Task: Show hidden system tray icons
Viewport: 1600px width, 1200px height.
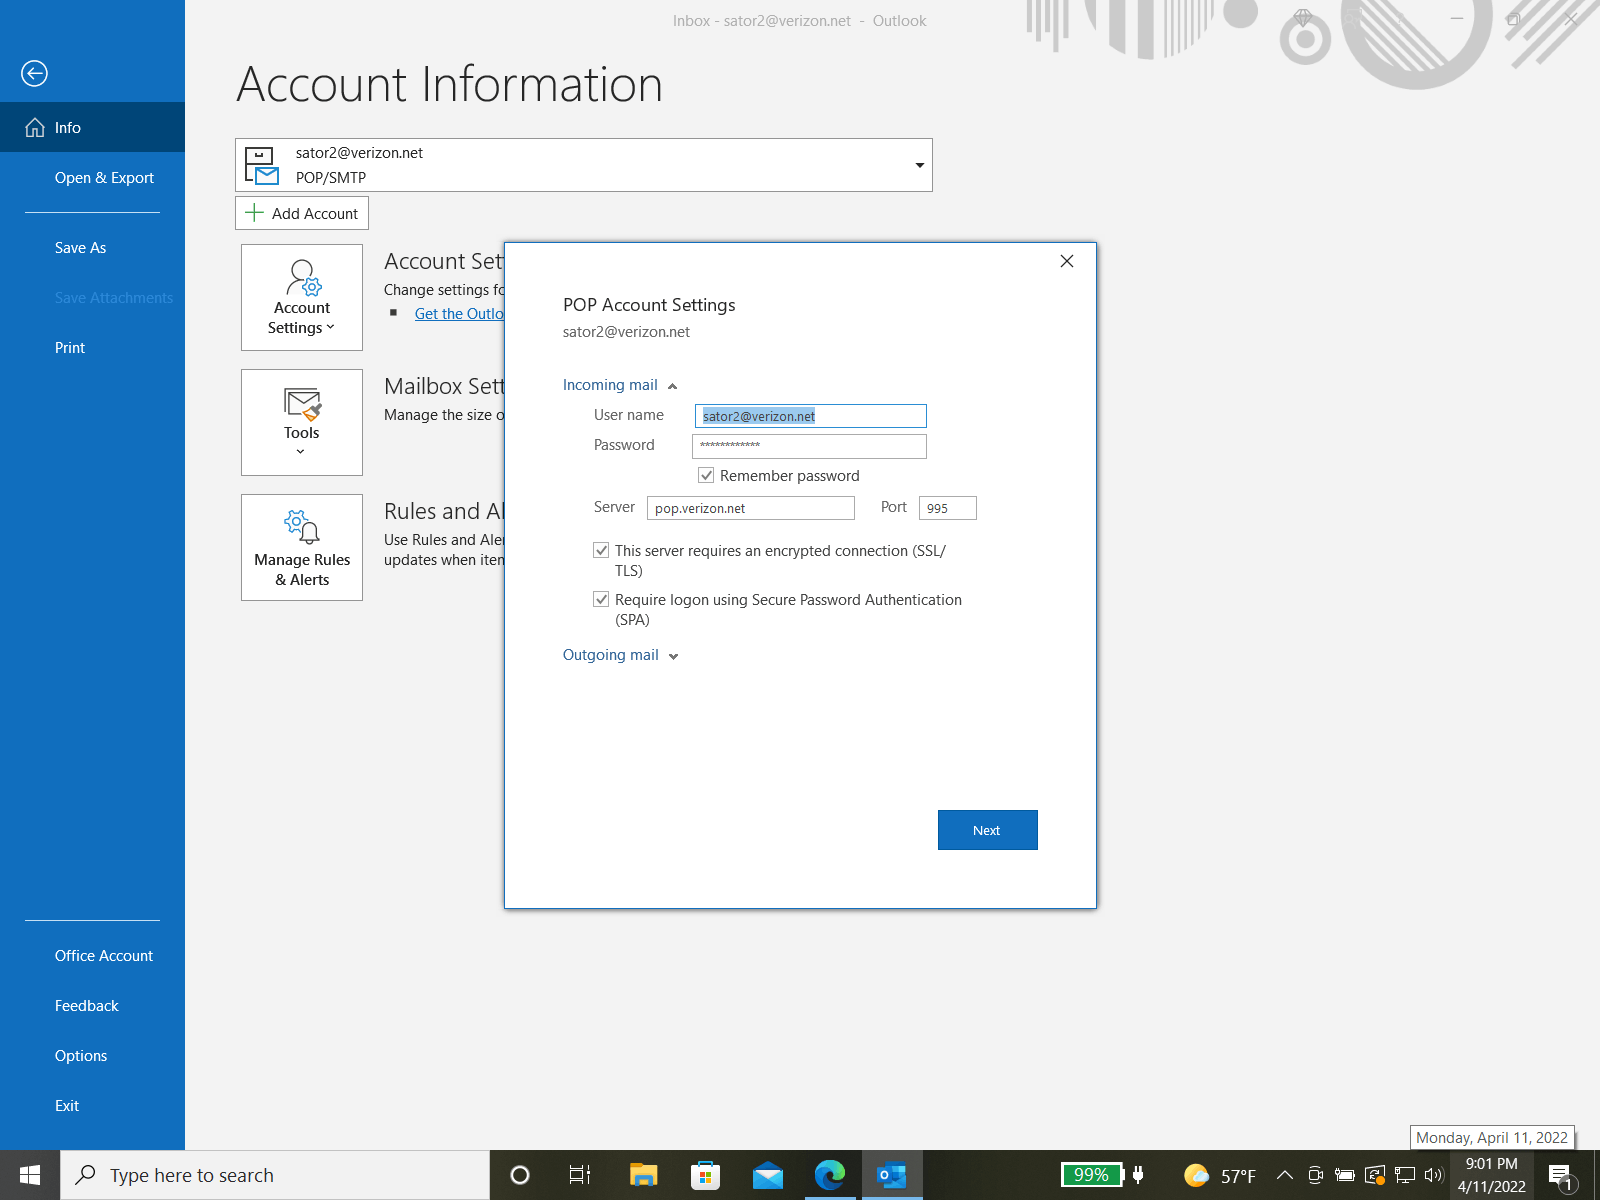Action: tap(1285, 1175)
